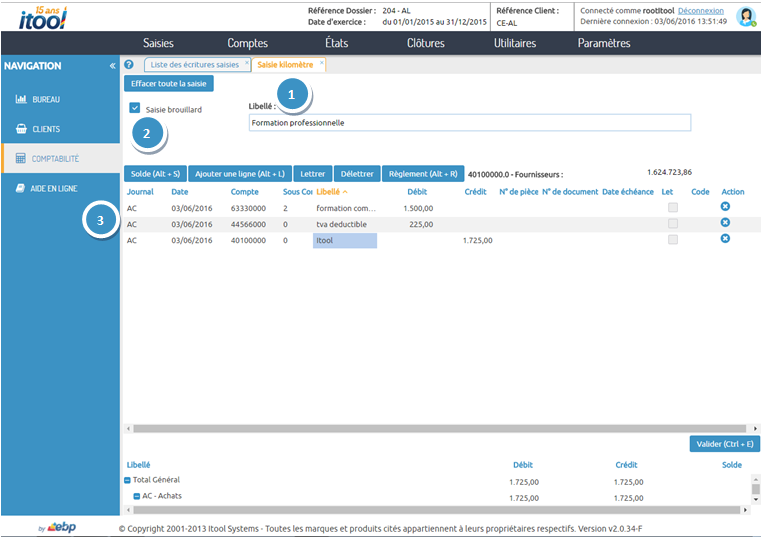Tick the Let checkbox for account 40100000
The image size is (763, 538).
[x=673, y=240]
